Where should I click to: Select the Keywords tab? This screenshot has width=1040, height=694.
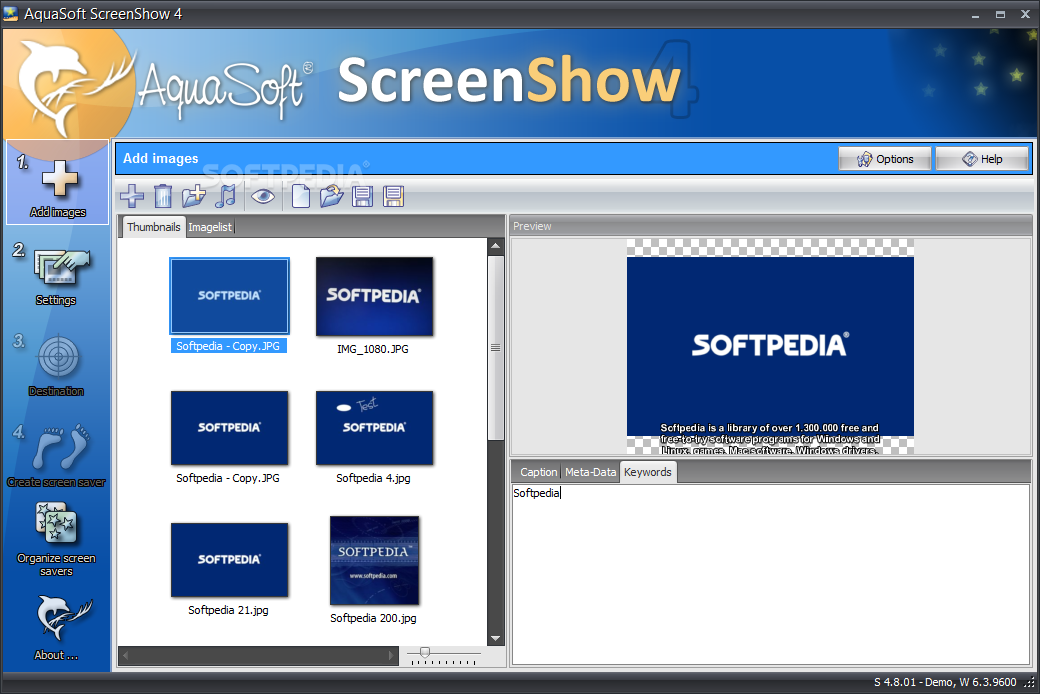pos(647,472)
